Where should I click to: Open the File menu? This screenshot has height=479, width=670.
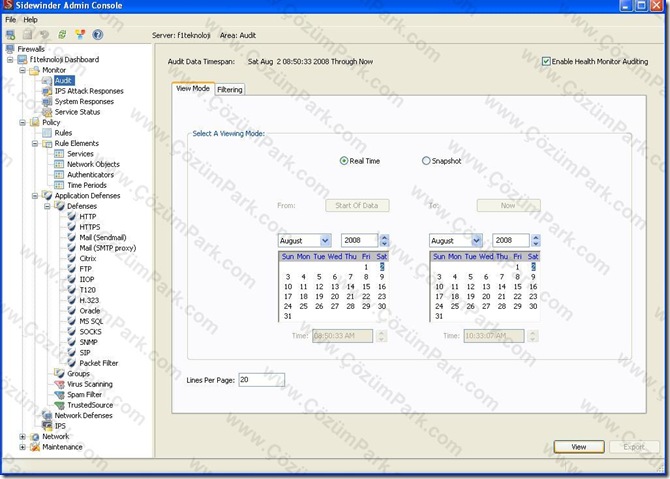point(10,20)
